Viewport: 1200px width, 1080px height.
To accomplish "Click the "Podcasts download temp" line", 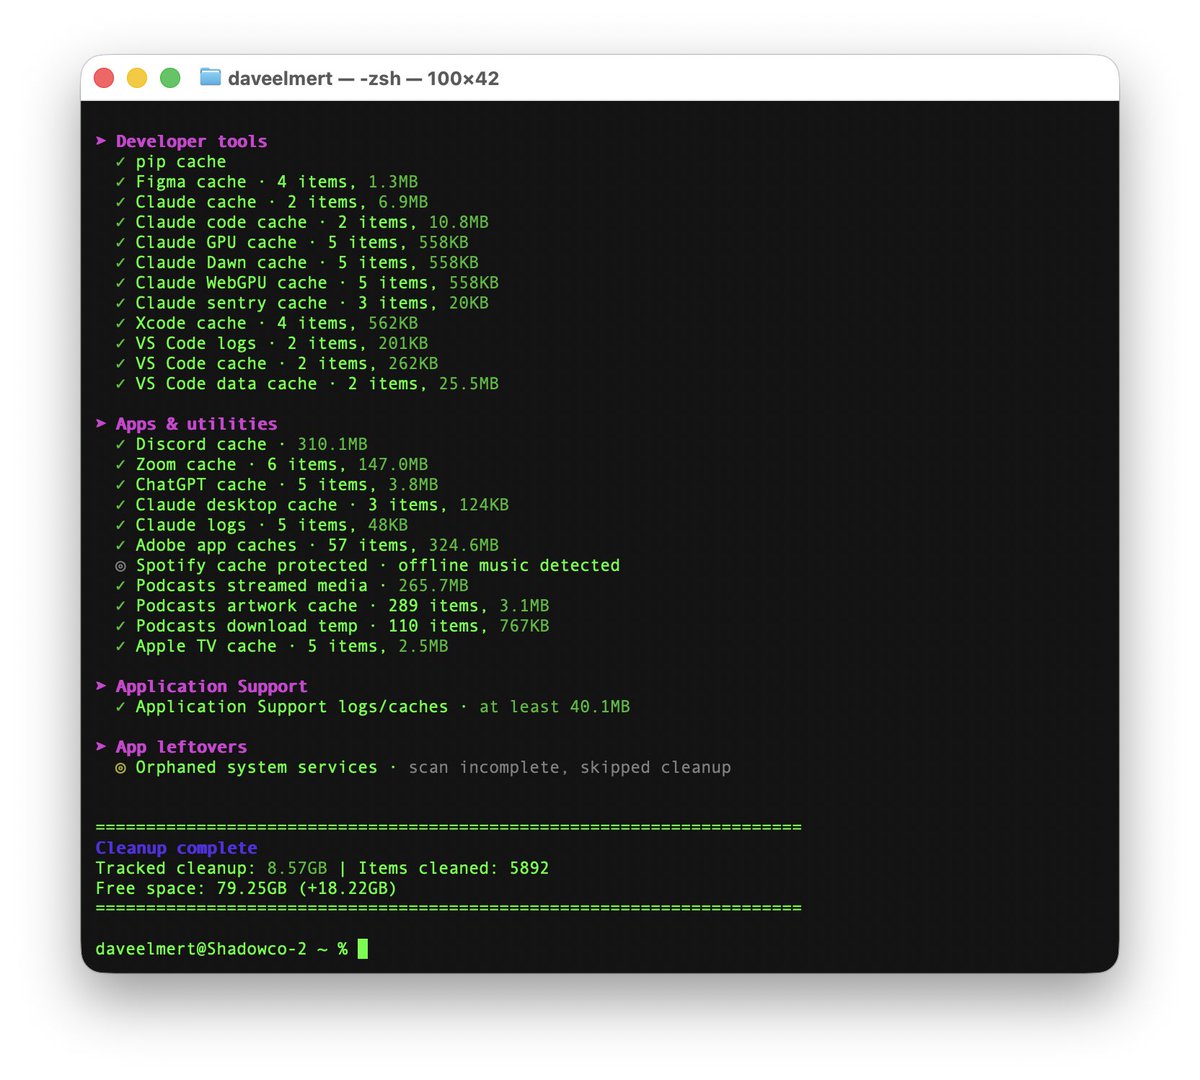I will [x=332, y=626].
